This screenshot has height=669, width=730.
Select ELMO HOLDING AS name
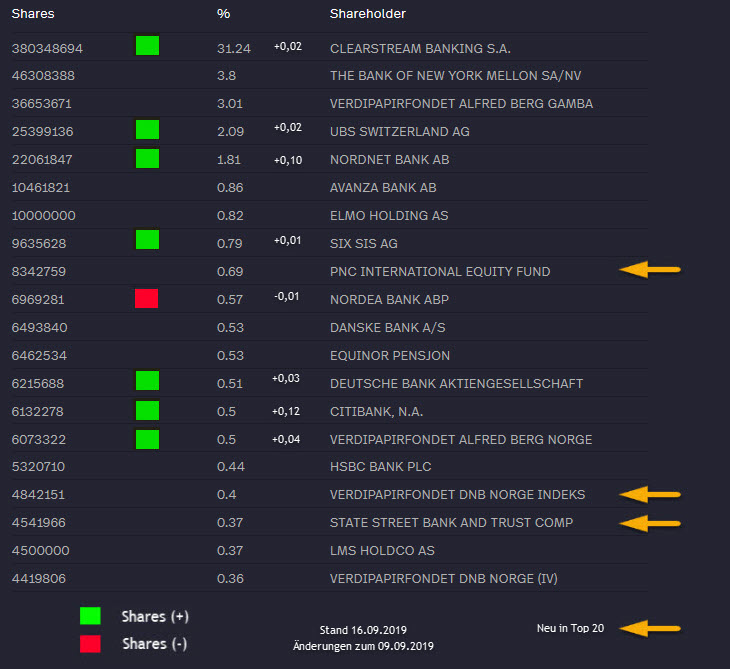(x=389, y=216)
